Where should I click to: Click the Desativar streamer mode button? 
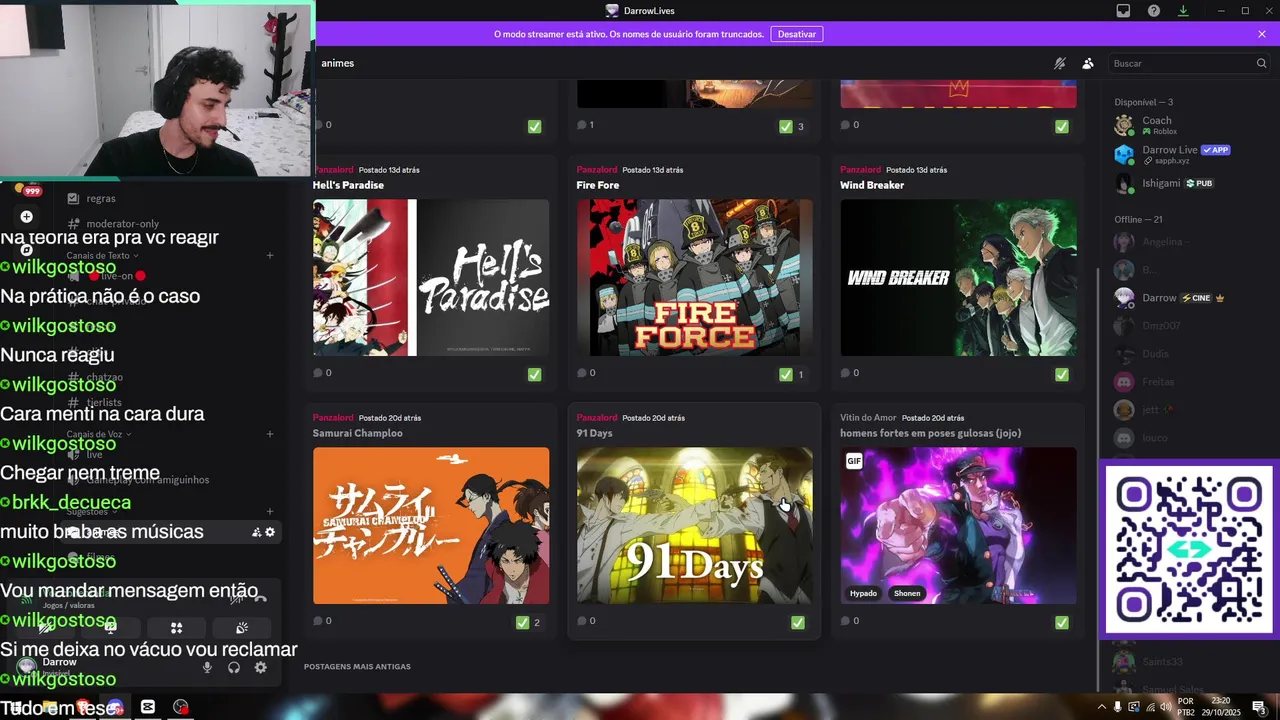(x=797, y=34)
